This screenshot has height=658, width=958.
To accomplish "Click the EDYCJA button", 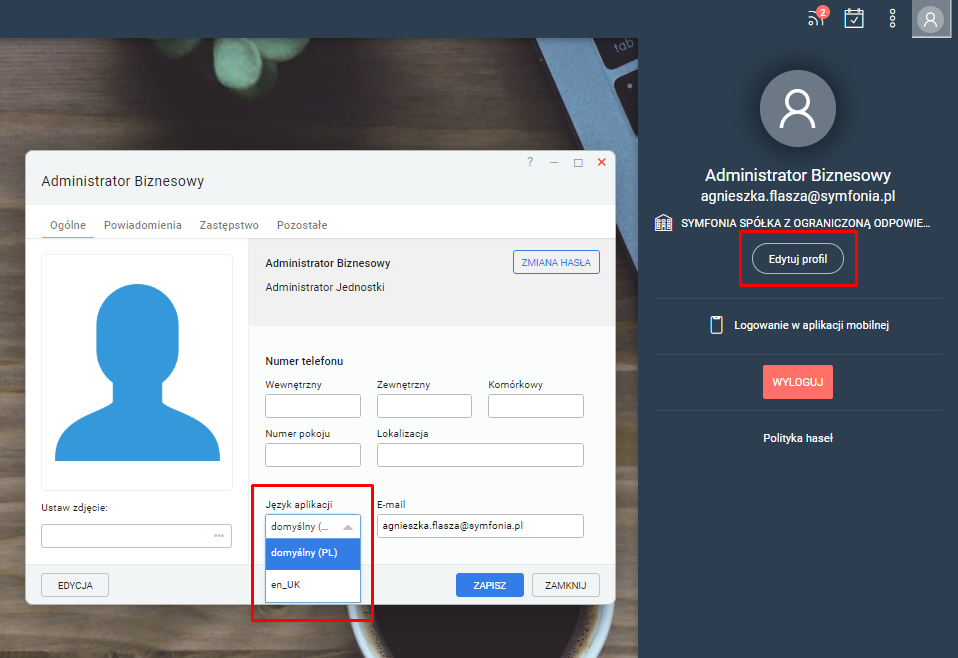I will [x=75, y=585].
